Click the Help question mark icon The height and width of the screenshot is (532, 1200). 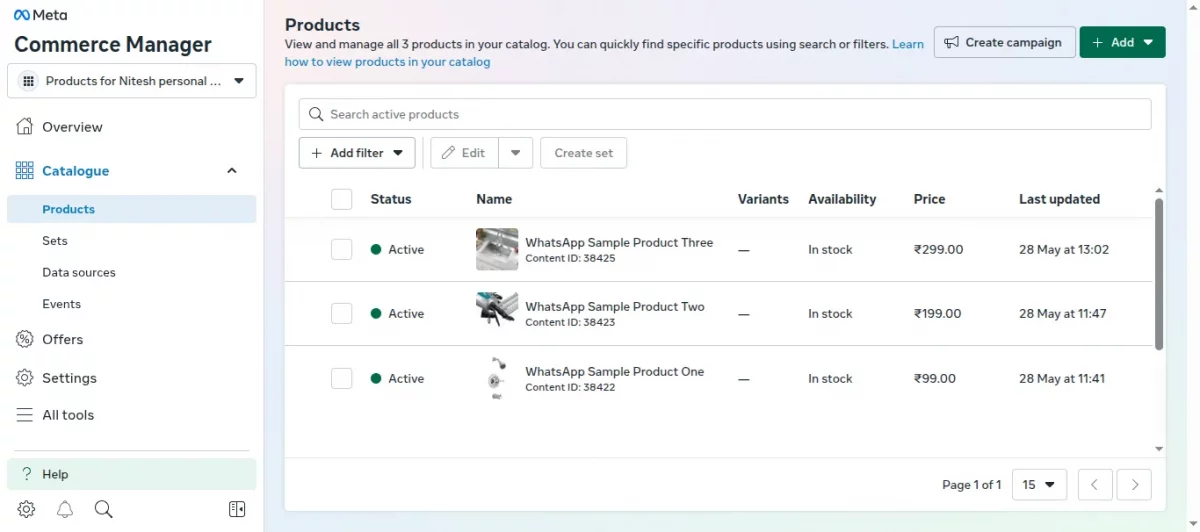tap(27, 474)
